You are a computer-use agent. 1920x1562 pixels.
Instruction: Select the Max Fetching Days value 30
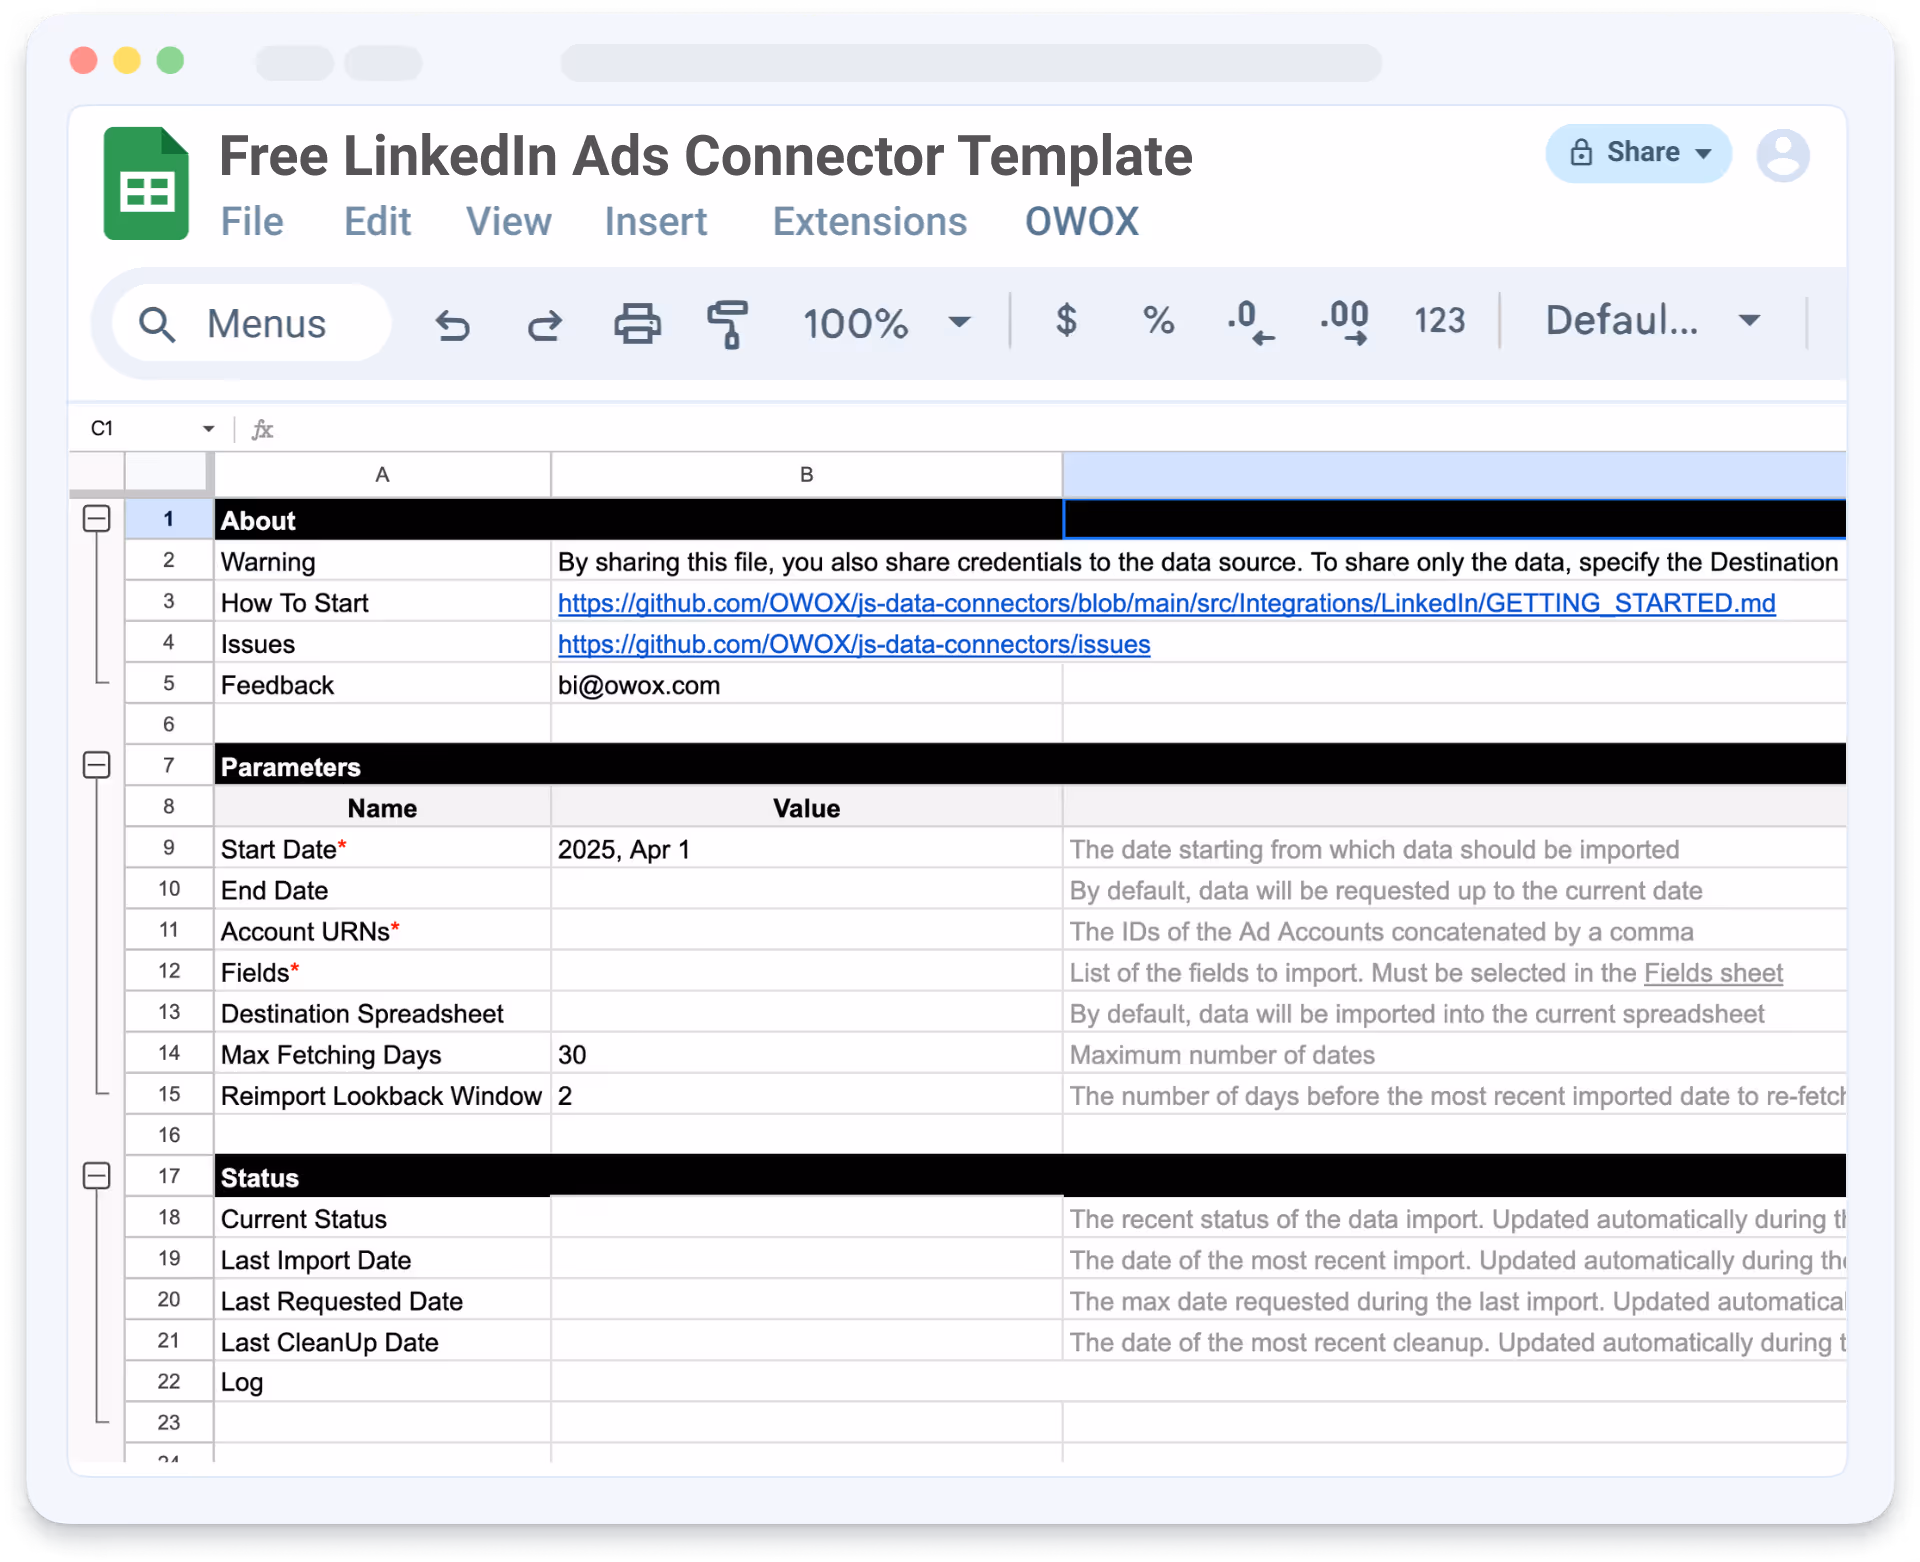[x=806, y=1054]
